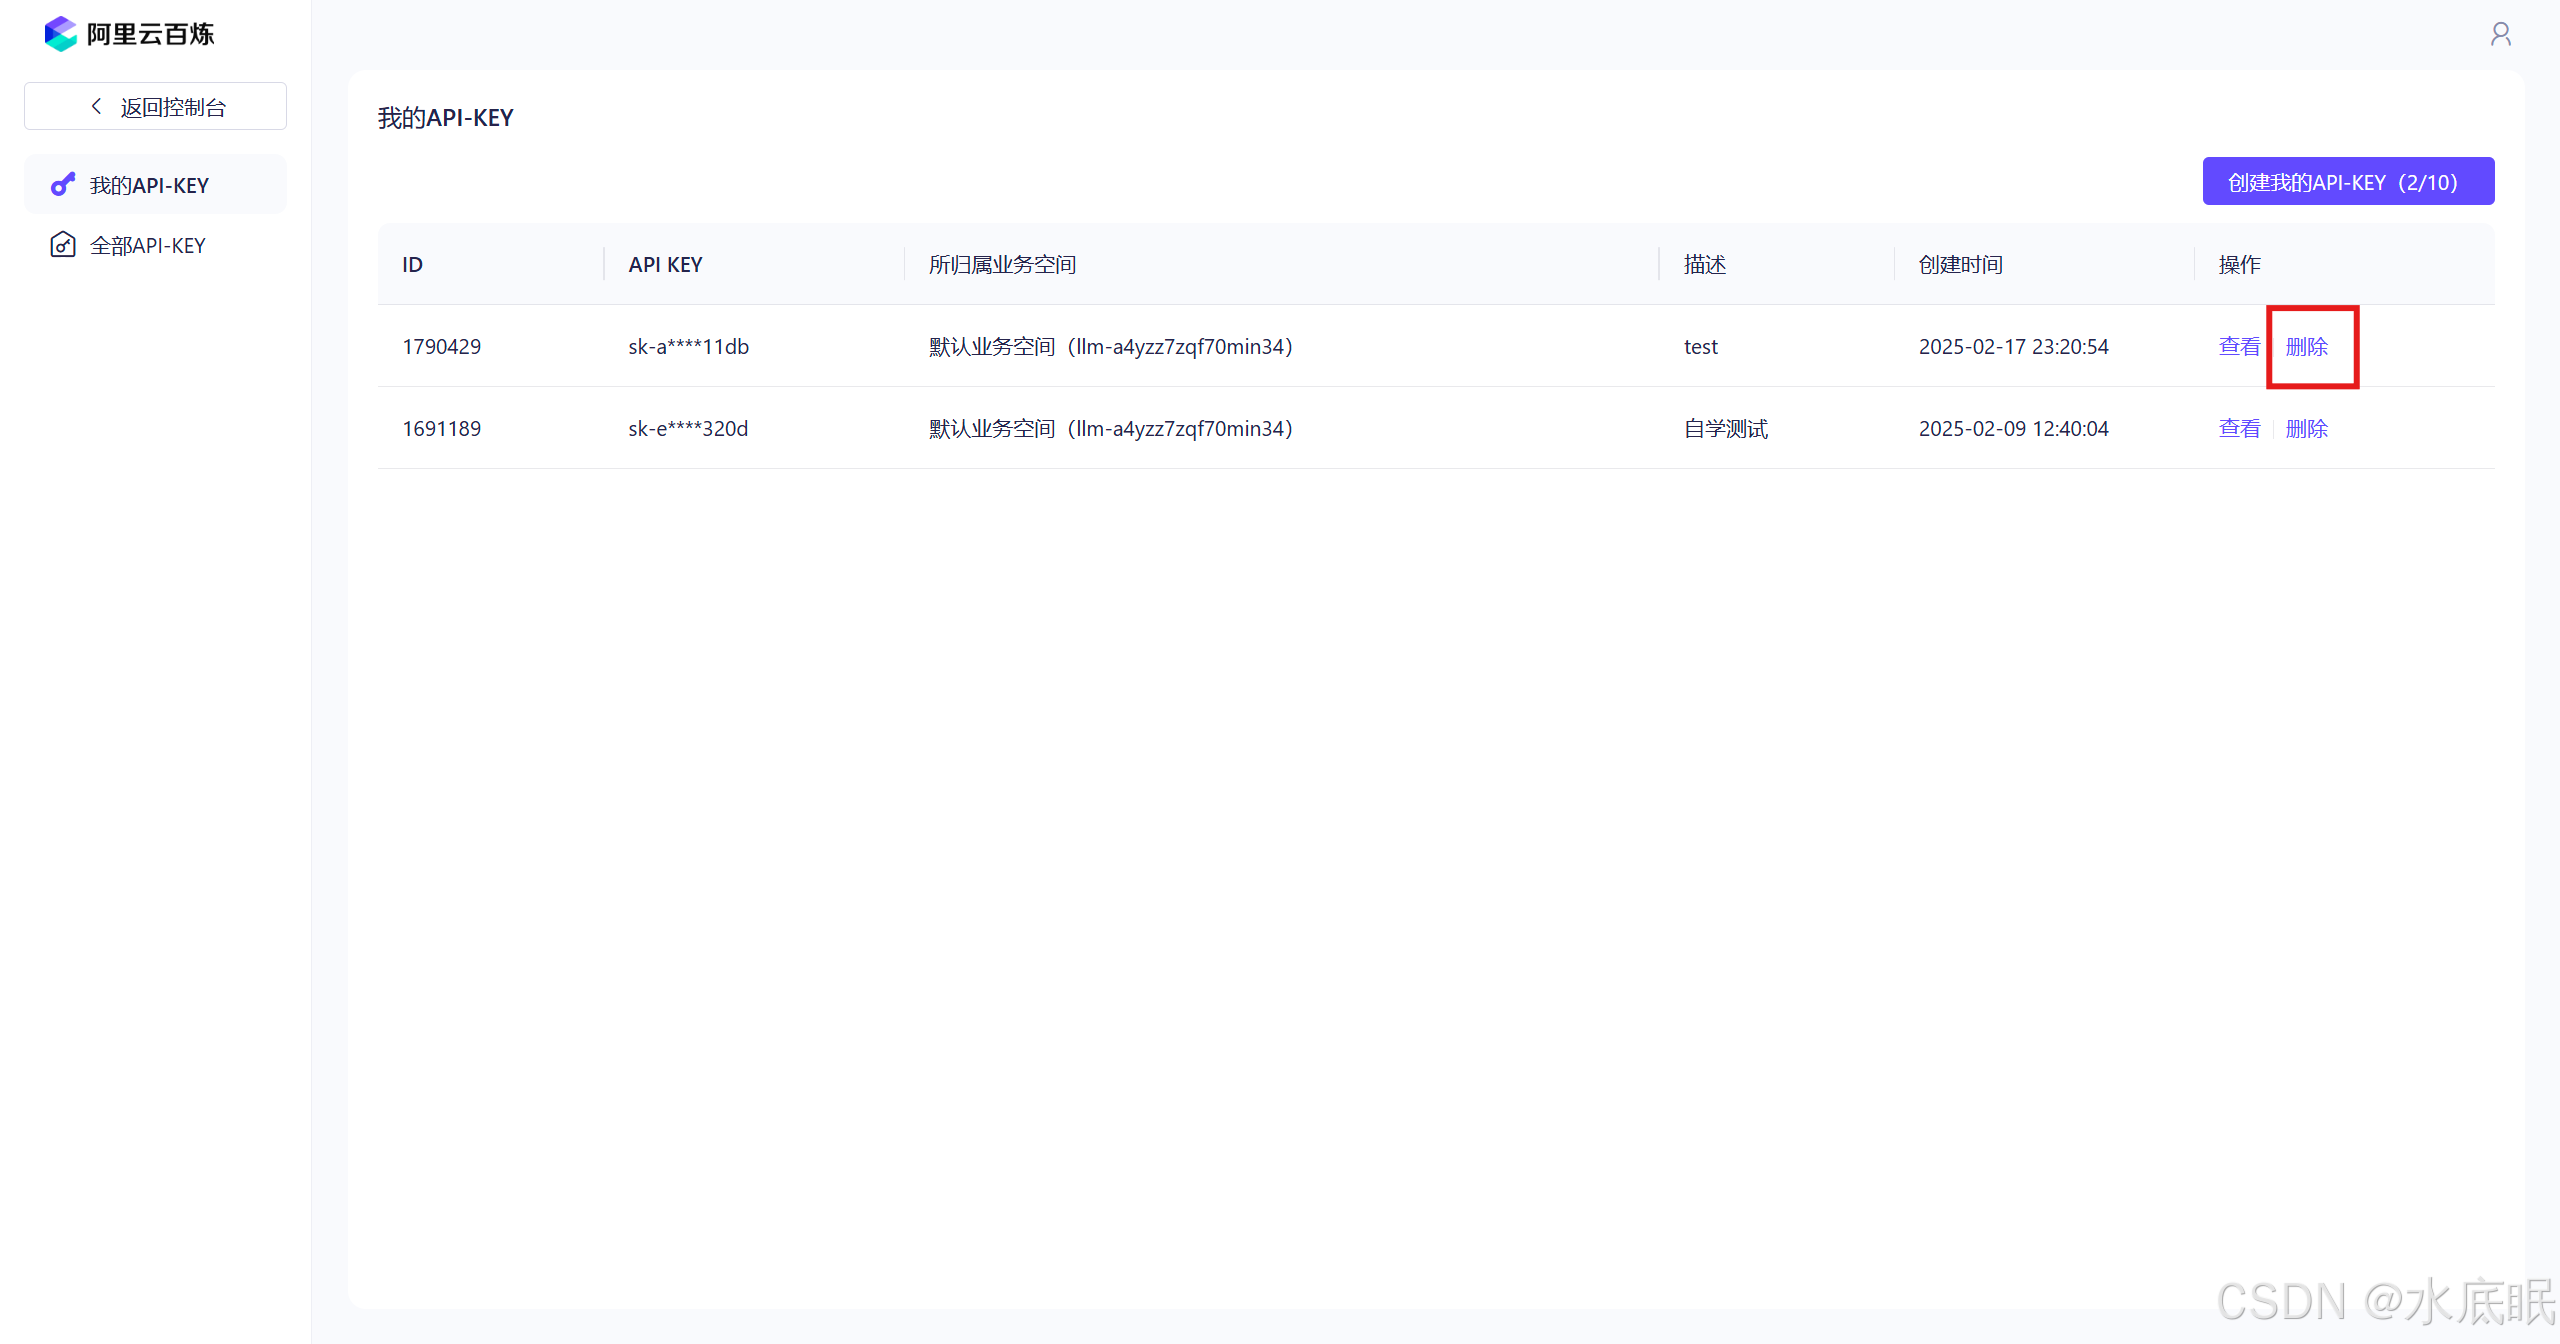
Task: Click 创建我的API-KEY (2/10) button
Action: 2347,182
